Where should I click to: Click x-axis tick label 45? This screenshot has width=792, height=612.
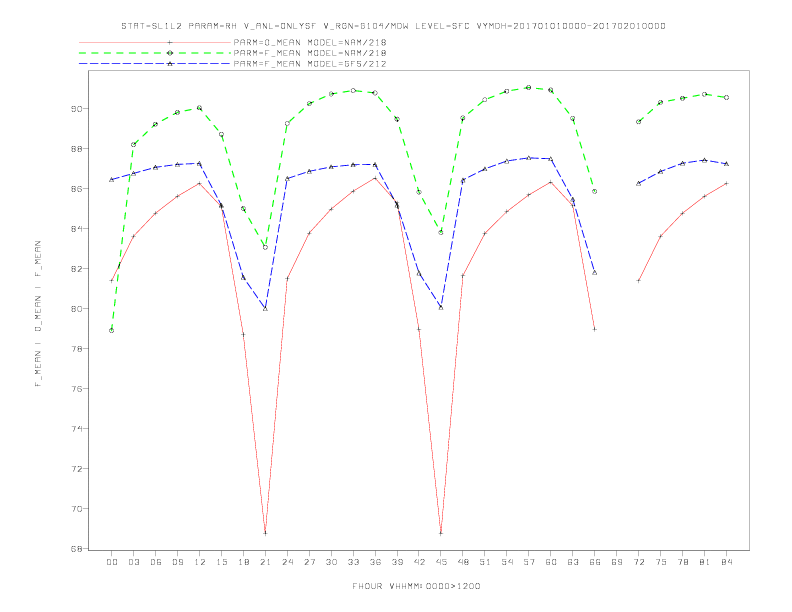441,562
